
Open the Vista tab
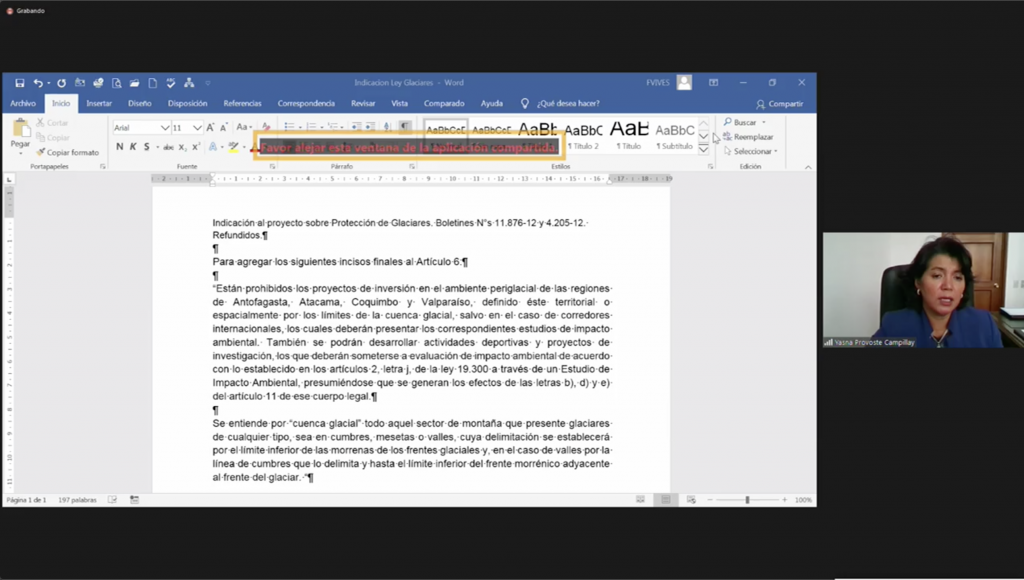(400, 103)
